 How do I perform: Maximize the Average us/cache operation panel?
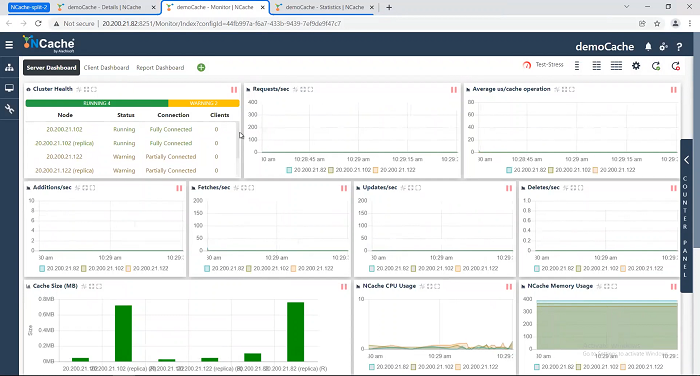[x=572, y=89]
